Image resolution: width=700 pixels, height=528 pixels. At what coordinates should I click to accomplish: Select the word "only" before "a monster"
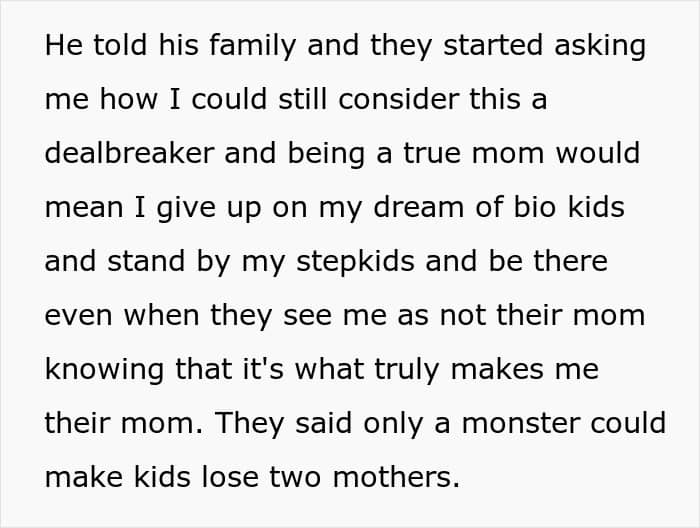393,424
